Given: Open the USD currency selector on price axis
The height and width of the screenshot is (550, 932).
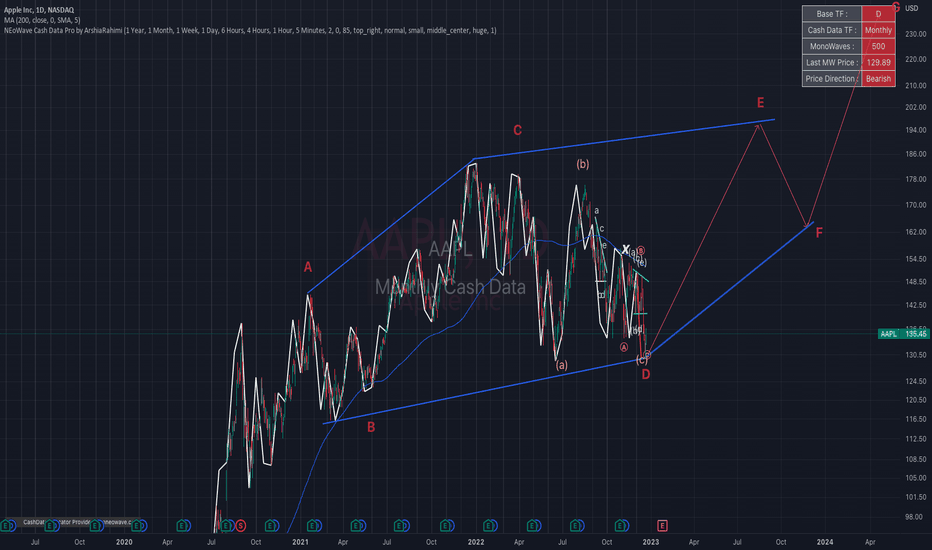Looking at the screenshot, I should tap(911, 8).
